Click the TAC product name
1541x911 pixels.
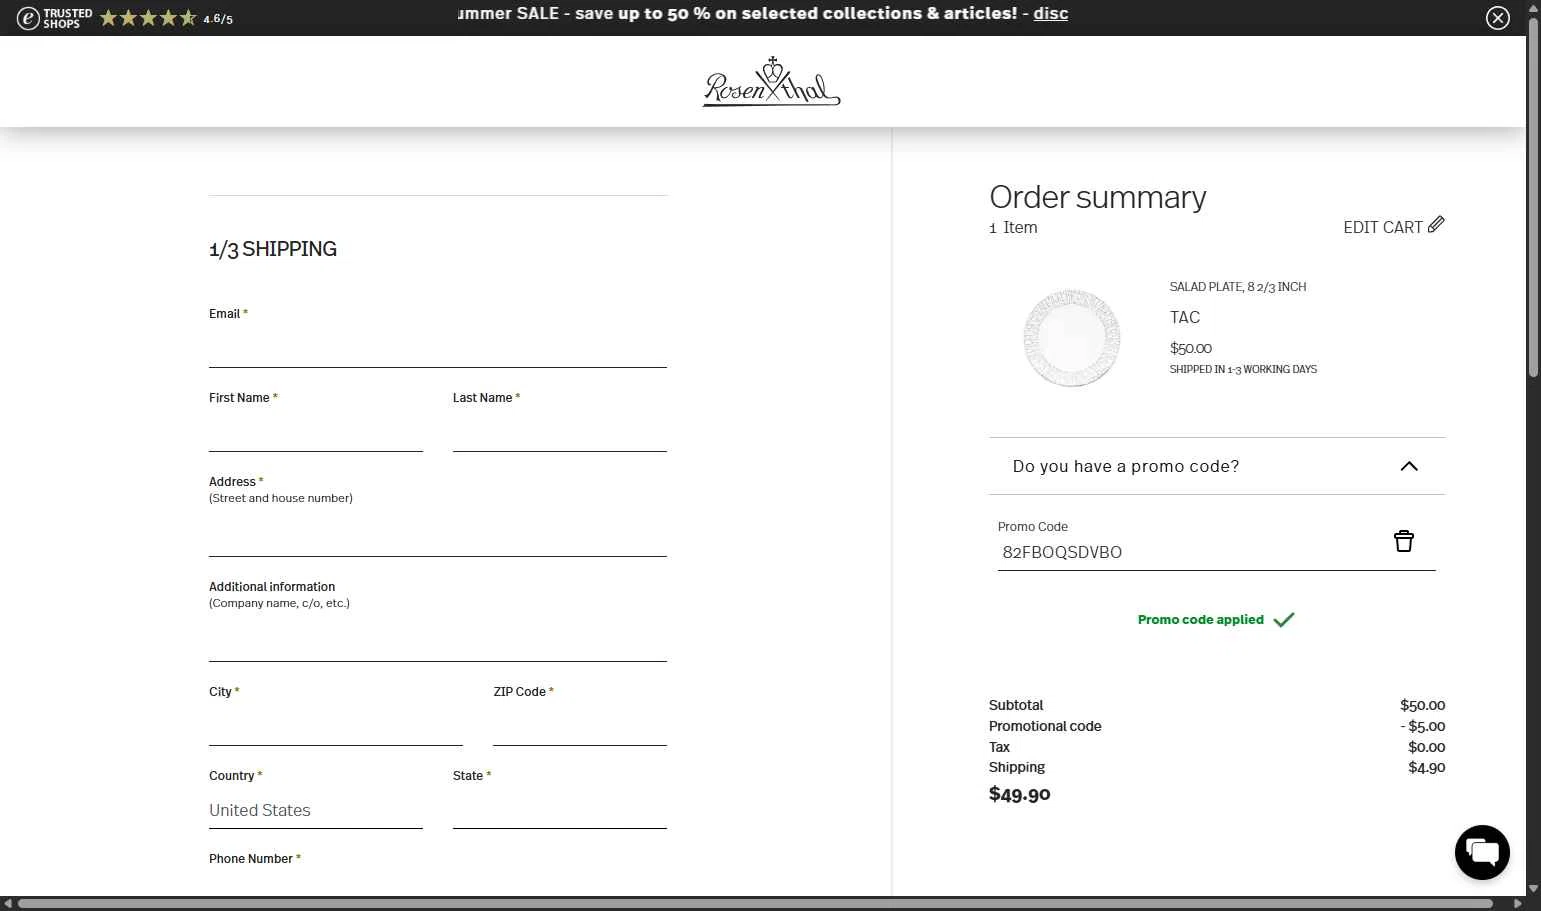[x=1185, y=317]
